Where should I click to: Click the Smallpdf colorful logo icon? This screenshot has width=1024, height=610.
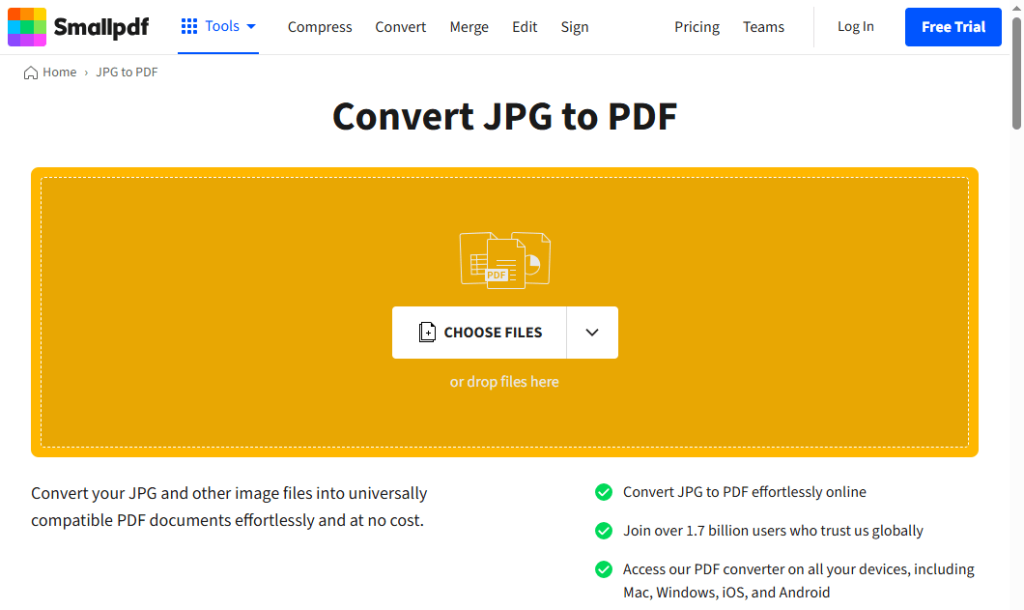point(27,27)
